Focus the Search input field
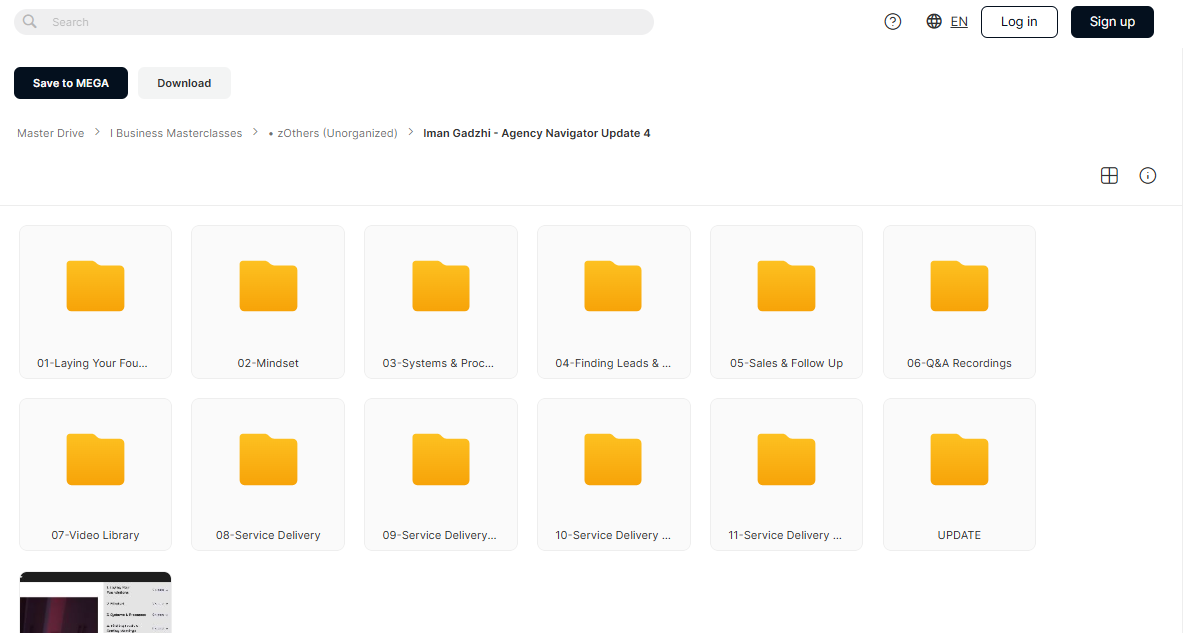Screen dimensions: 1183x633 (x=333, y=22)
